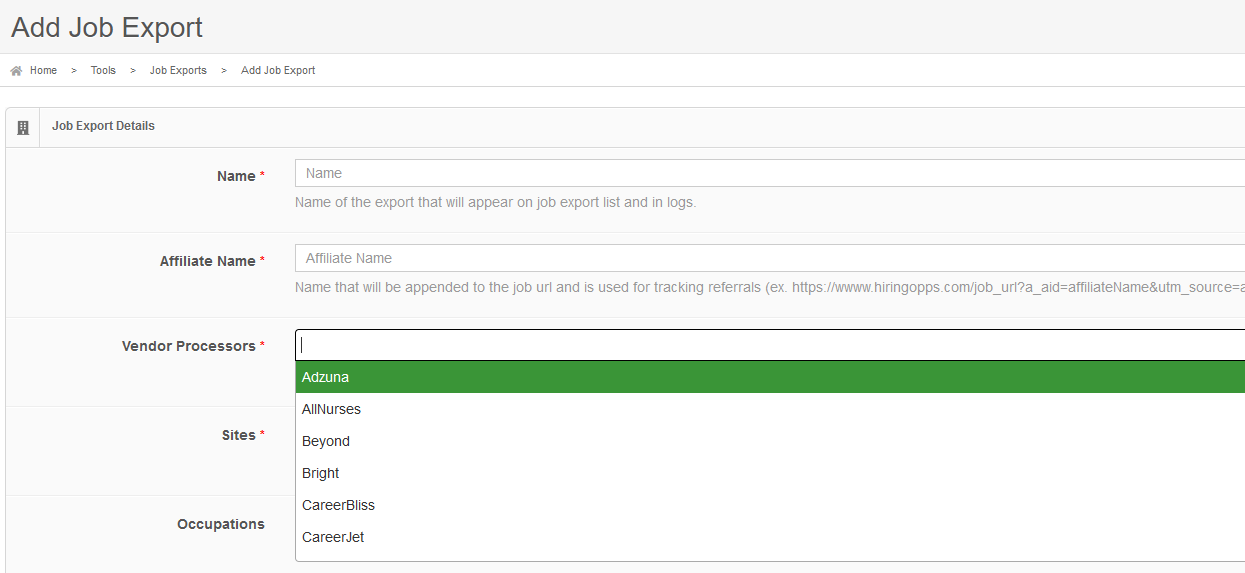Click the Add Job Export breadcrumb
This screenshot has width=1245, height=573.
tap(278, 71)
